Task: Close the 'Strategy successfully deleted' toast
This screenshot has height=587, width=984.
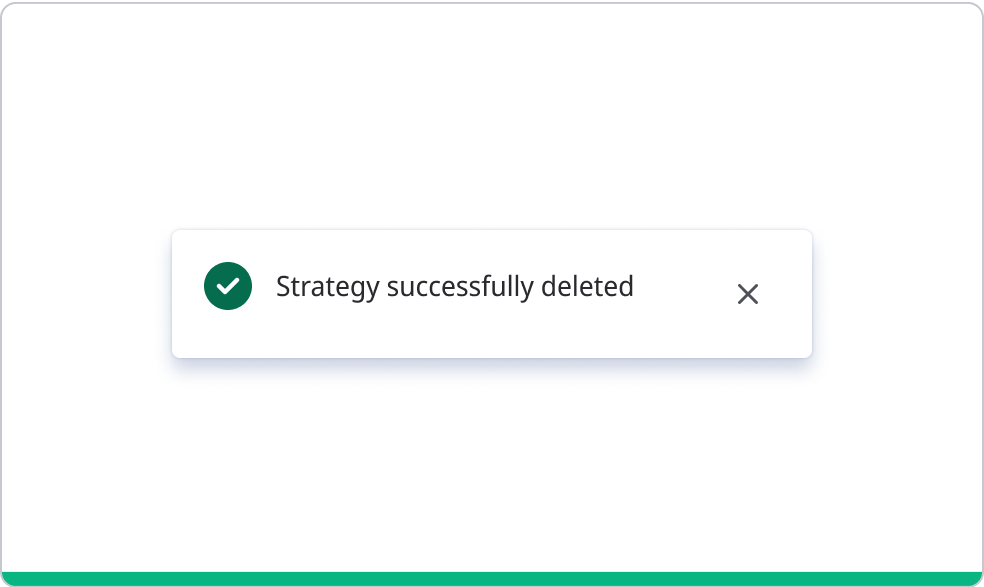Action: 748,294
